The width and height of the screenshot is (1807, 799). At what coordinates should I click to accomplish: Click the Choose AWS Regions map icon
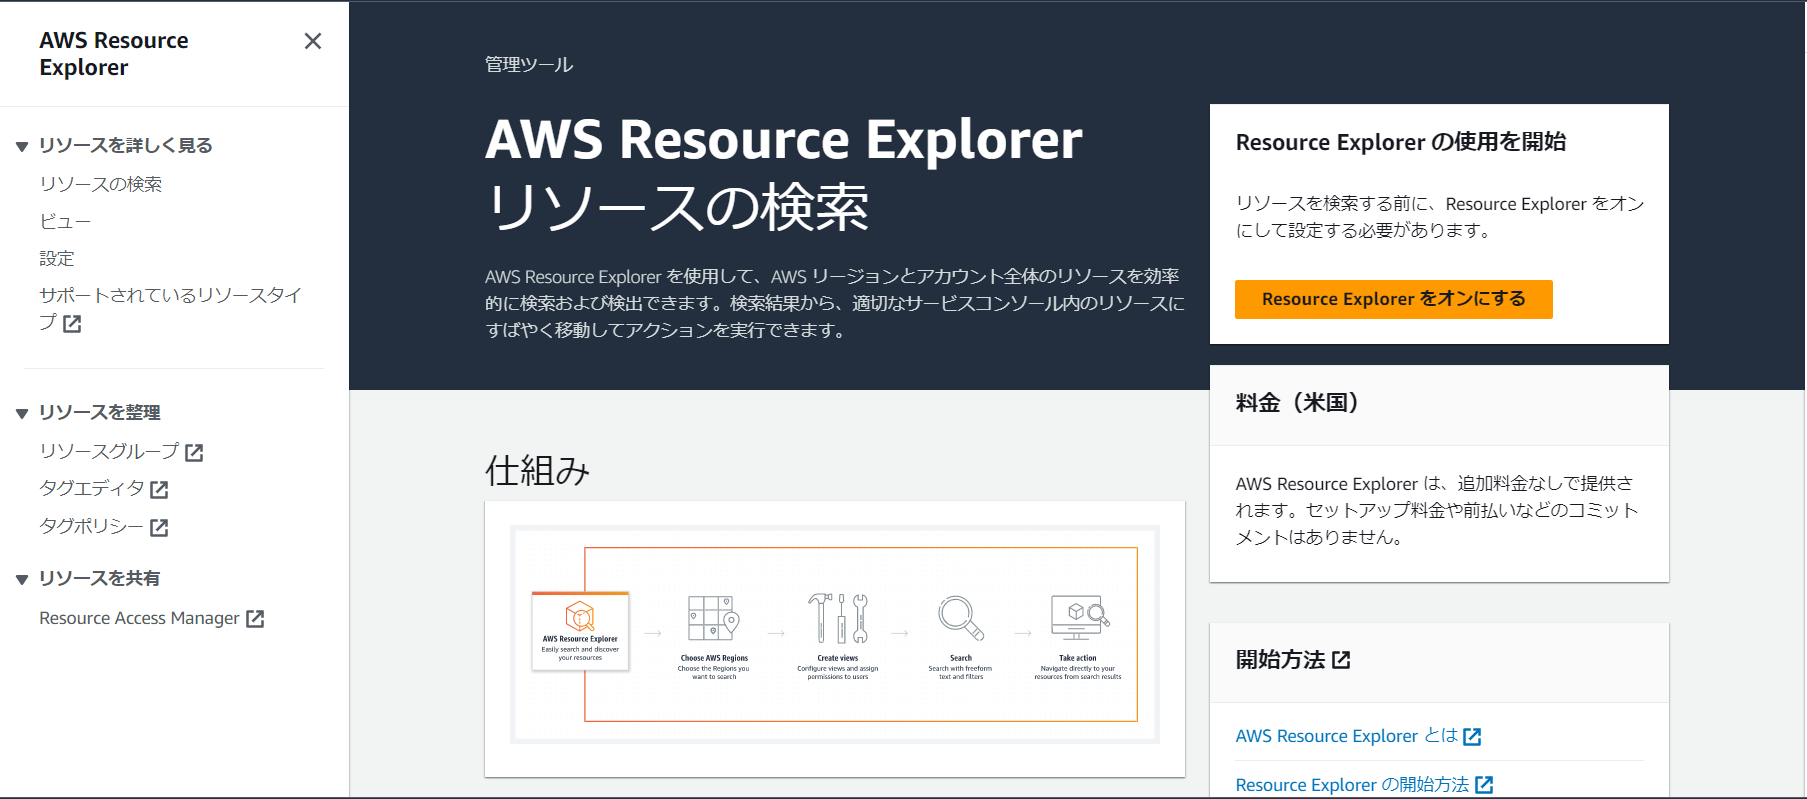[713, 618]
